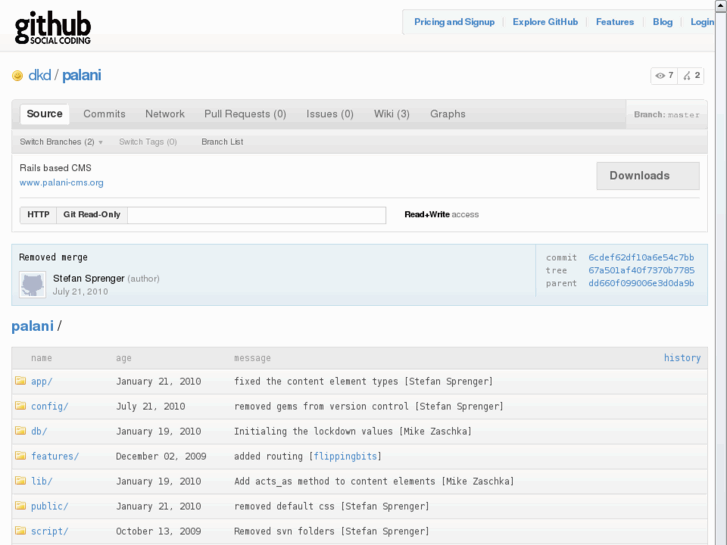Viewport: 727px width, 545px height.
Task: Click Stefan Sprenger's avatar image
Action: (x=32, y=284)
